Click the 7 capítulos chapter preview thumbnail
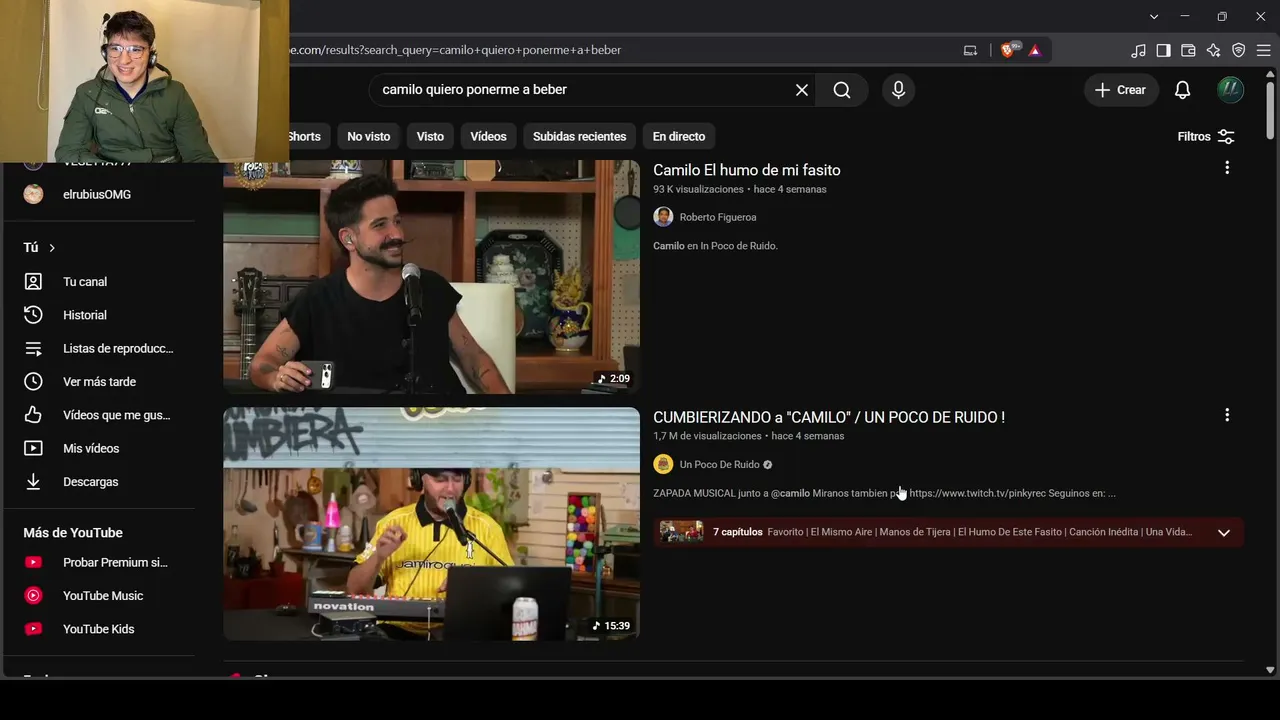This screenshot has height=720, width=1280. 681,532
